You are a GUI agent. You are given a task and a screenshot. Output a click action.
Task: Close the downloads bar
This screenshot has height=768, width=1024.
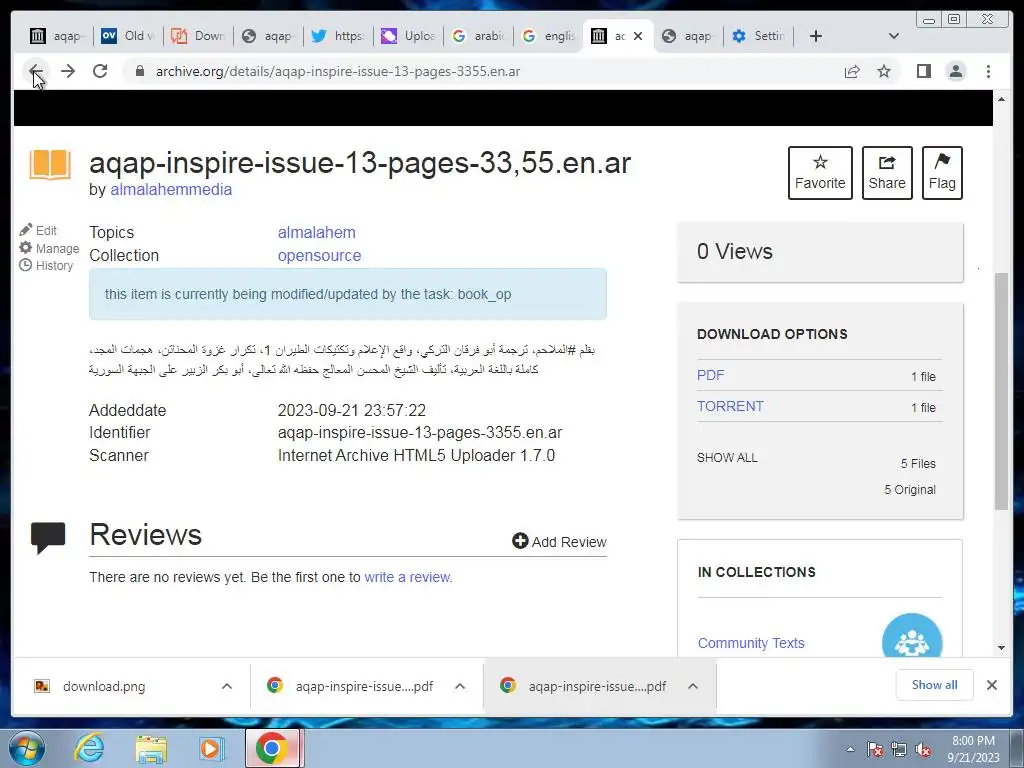[991, 685]
